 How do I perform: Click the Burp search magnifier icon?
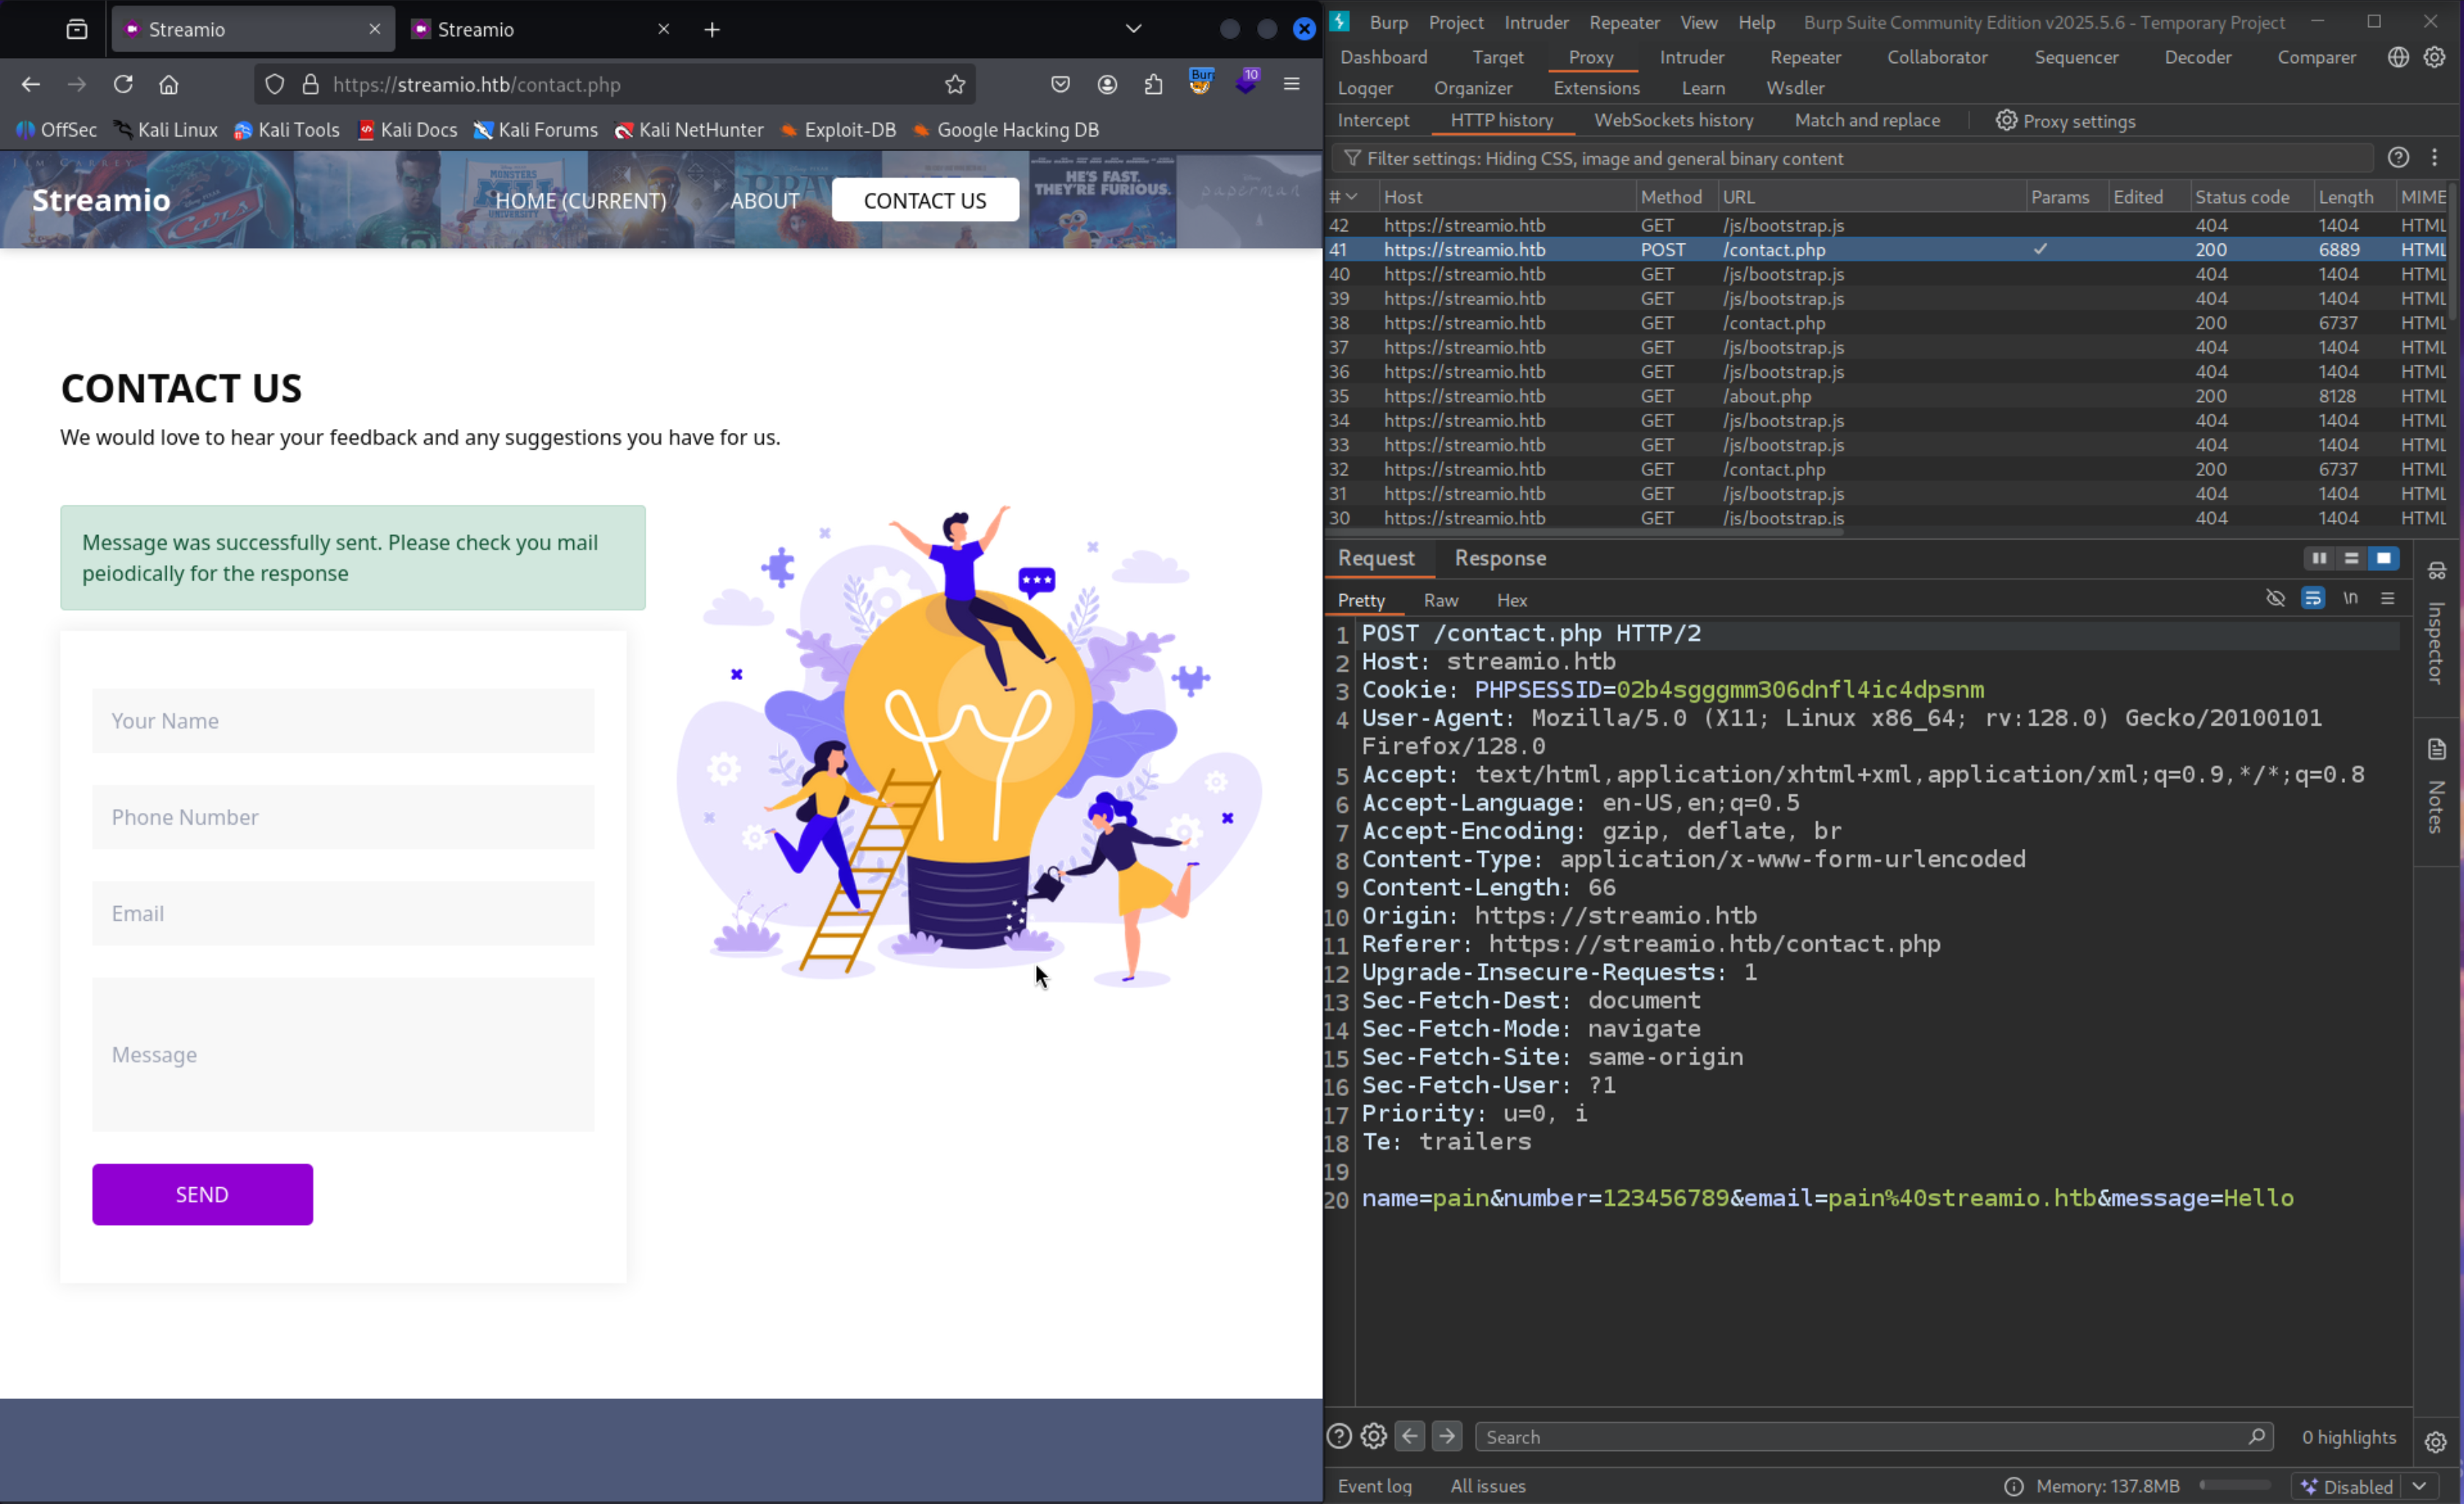point(2256,1437)
